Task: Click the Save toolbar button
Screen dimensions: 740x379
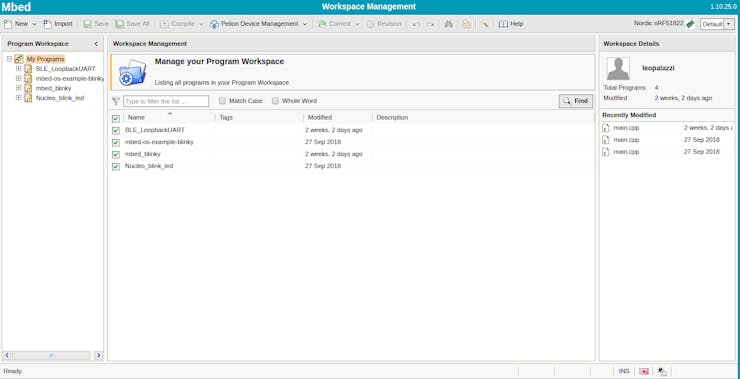Action: (96, 24)
